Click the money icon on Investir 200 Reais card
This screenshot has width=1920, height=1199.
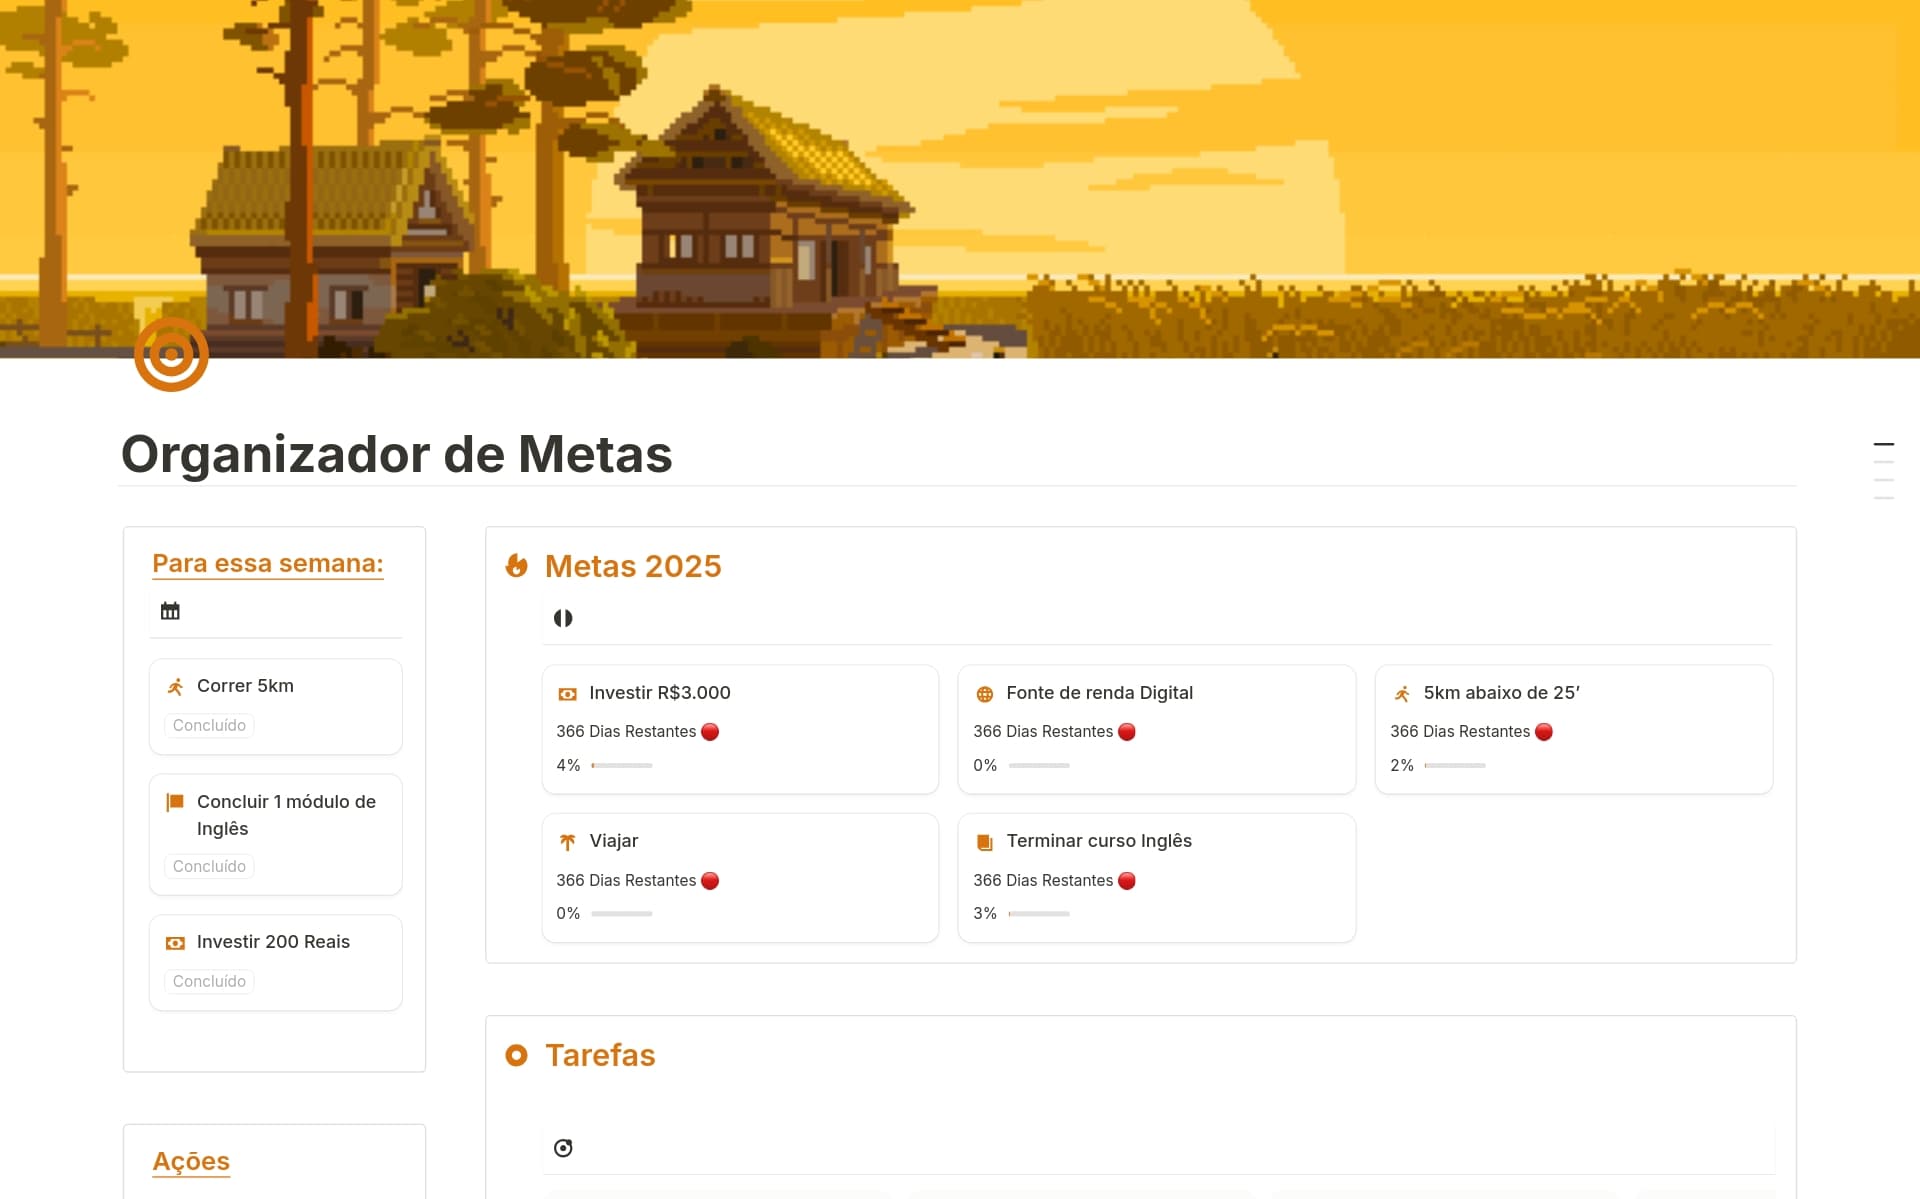[x=175, y=943]
